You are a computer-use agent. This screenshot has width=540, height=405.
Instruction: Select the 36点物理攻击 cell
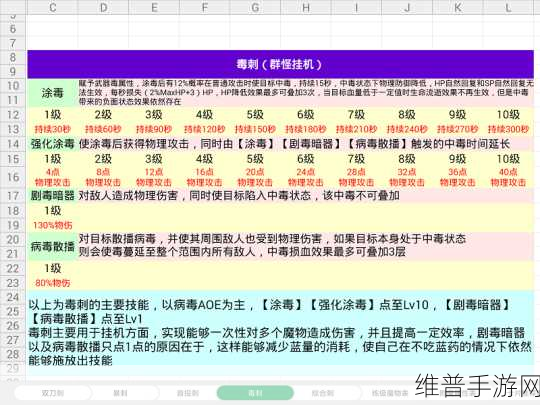point(458,177)
